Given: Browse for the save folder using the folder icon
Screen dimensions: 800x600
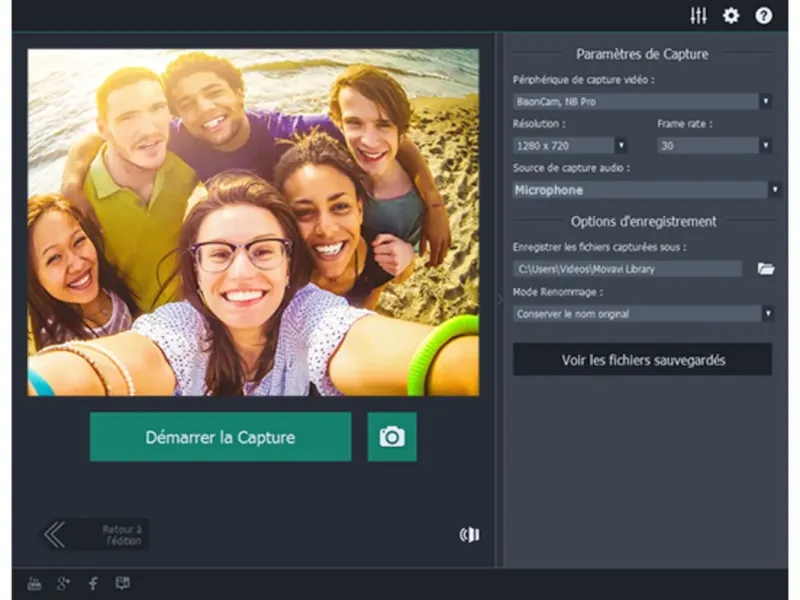Looking at the screenshot, I should tap(766, 268).
